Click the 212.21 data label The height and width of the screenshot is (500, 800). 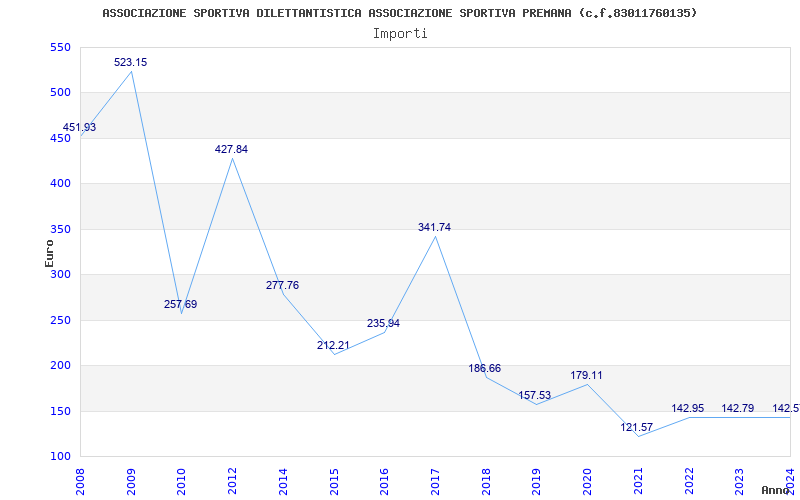333,345
